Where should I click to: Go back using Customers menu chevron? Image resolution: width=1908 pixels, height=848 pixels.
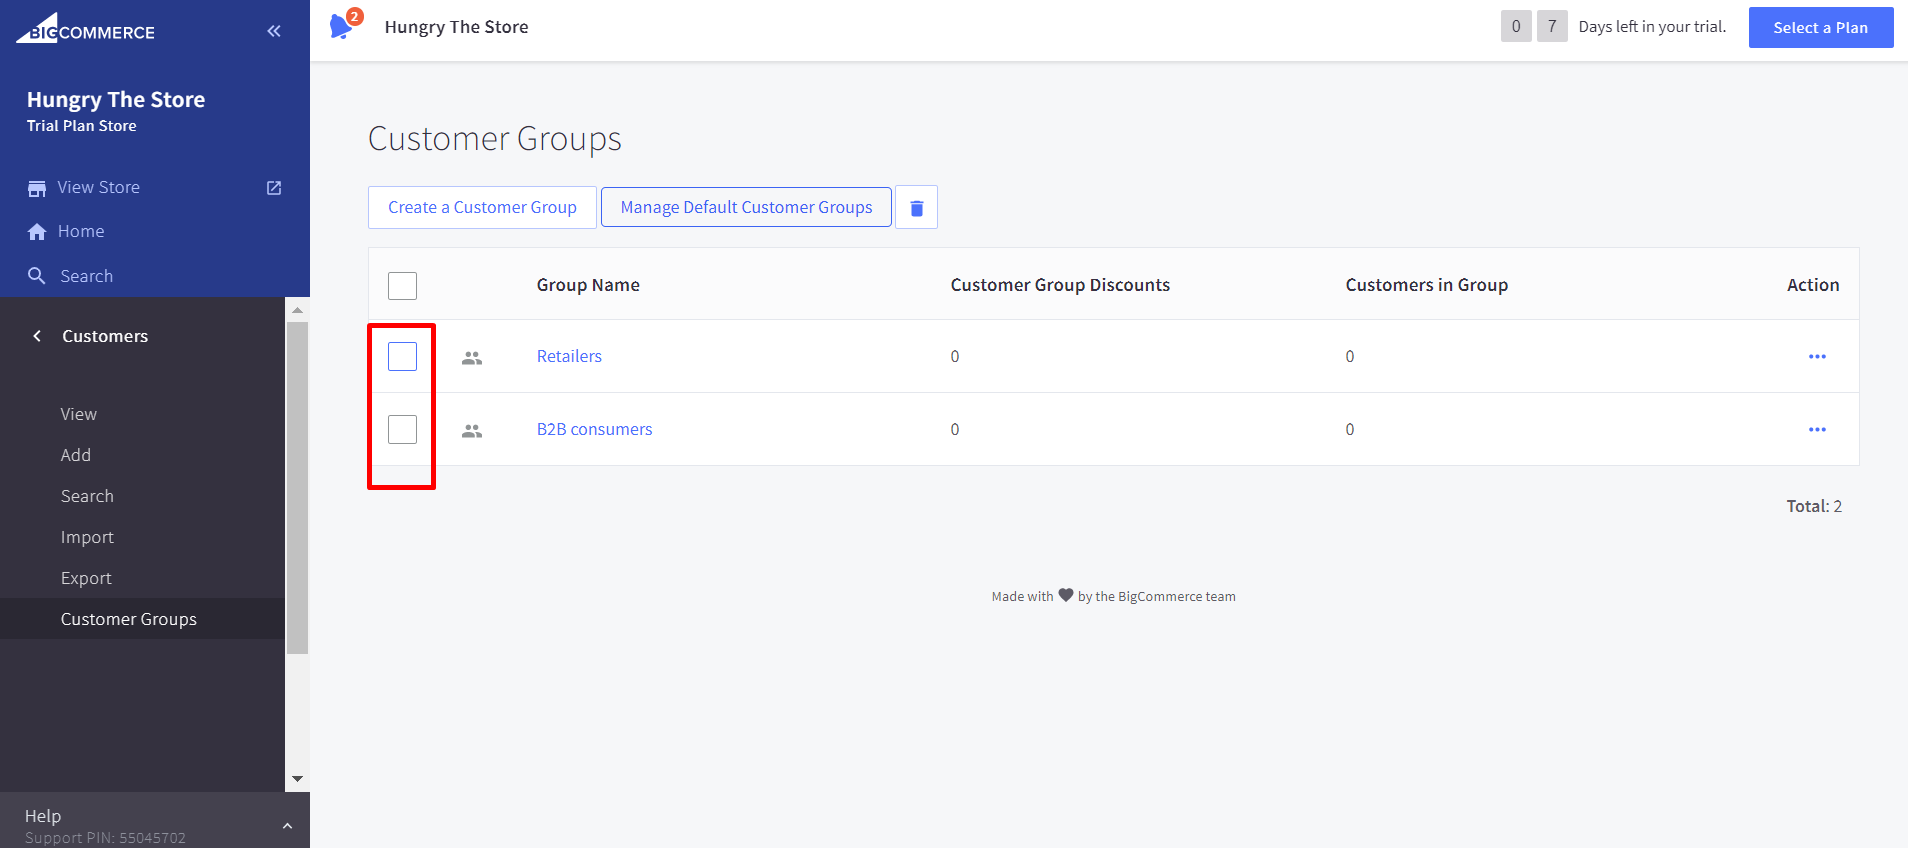point(37,337)
